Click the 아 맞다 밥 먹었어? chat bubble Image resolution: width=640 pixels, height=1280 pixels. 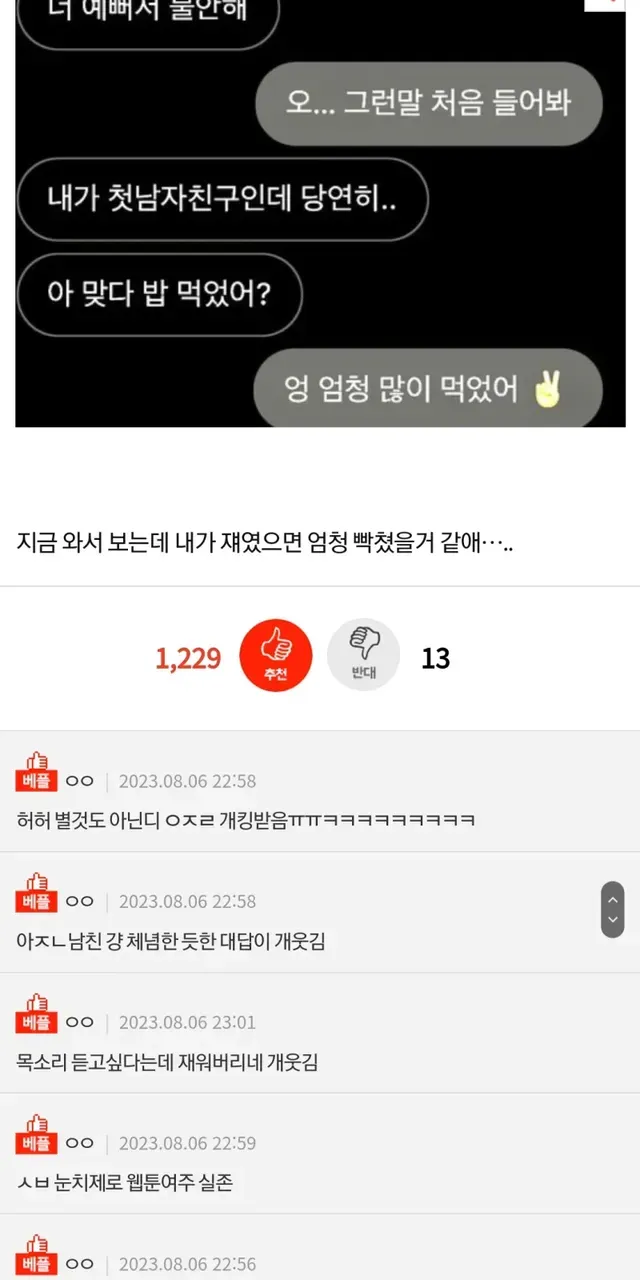click(160, 295)
